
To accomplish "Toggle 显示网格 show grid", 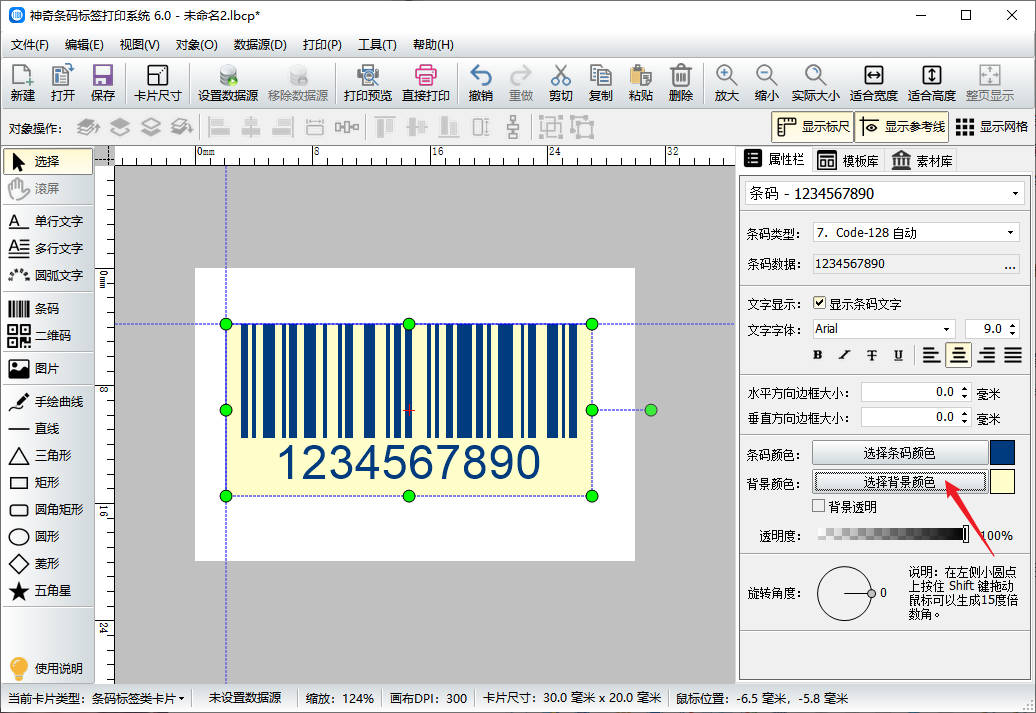I will click(x=992, y=127).
